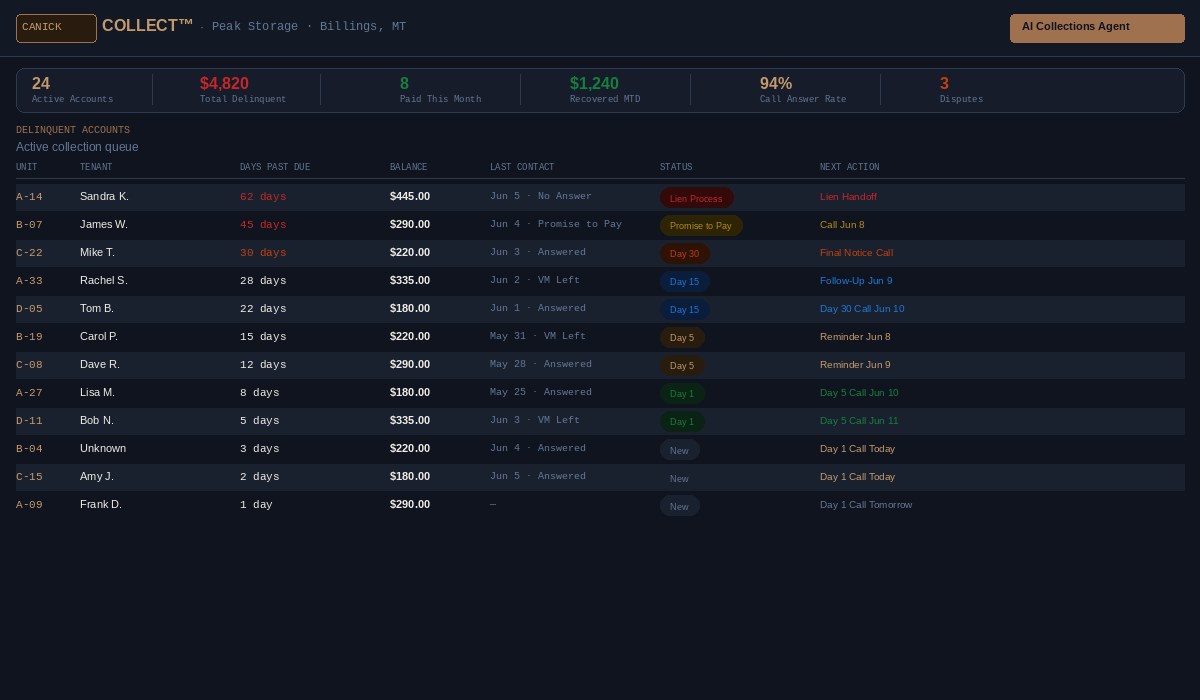Click the Day 30 status badge

pos(685,254)
